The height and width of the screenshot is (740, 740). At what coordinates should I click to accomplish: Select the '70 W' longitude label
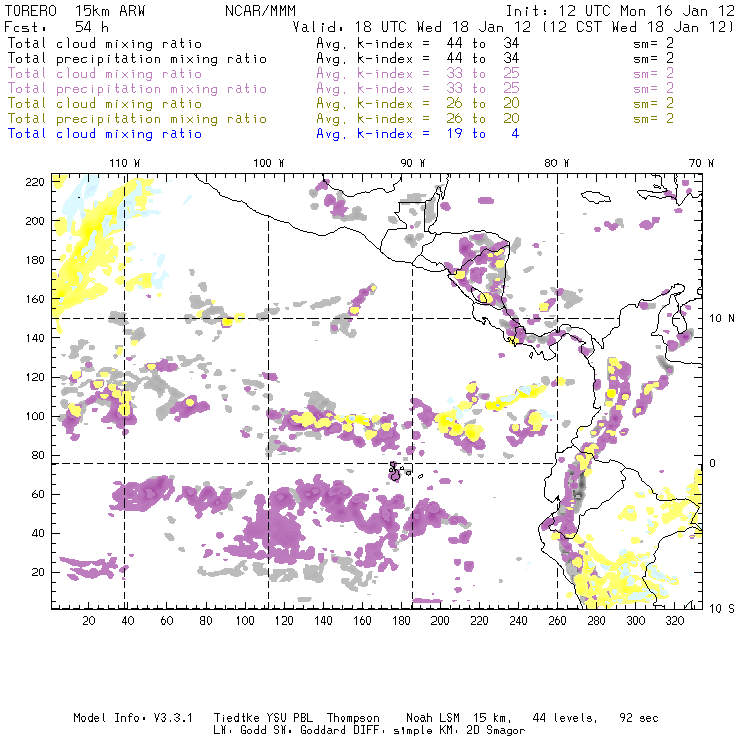(701, 163)
